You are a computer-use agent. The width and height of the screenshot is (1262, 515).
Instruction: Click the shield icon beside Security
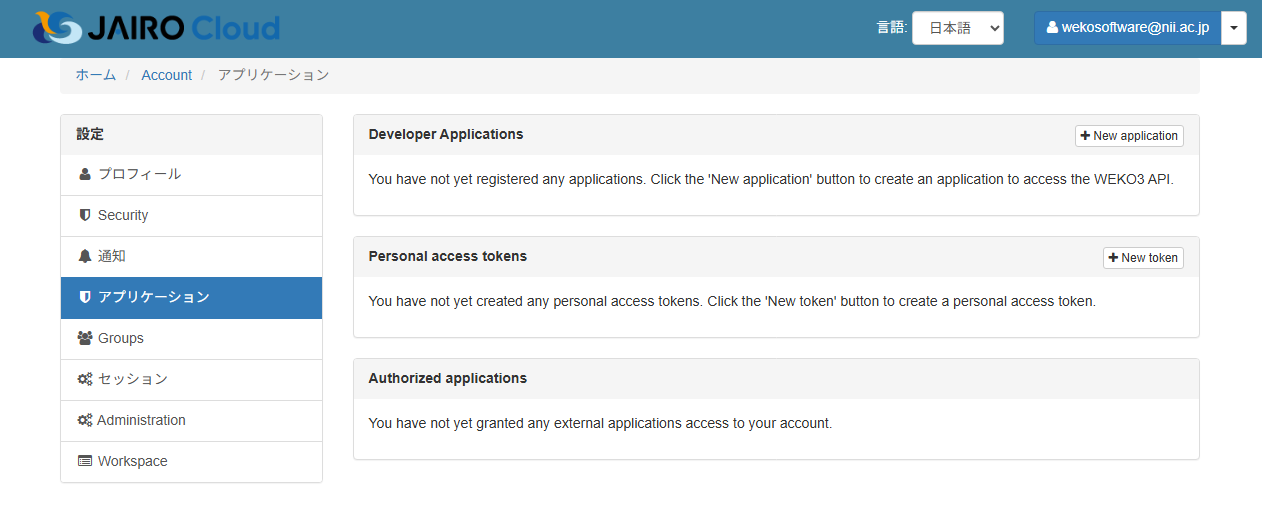85,215
